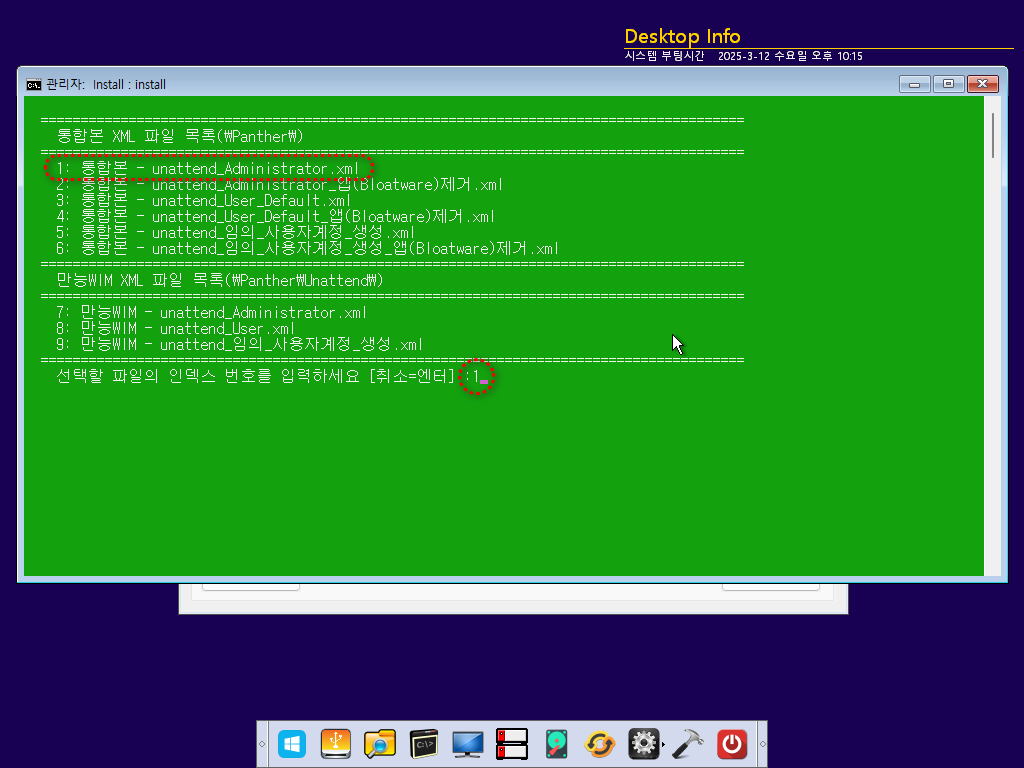Viewport: 1024px width, 768px height.
Task: Launch the teal hard disk utility icon
Action: [556, 744]
